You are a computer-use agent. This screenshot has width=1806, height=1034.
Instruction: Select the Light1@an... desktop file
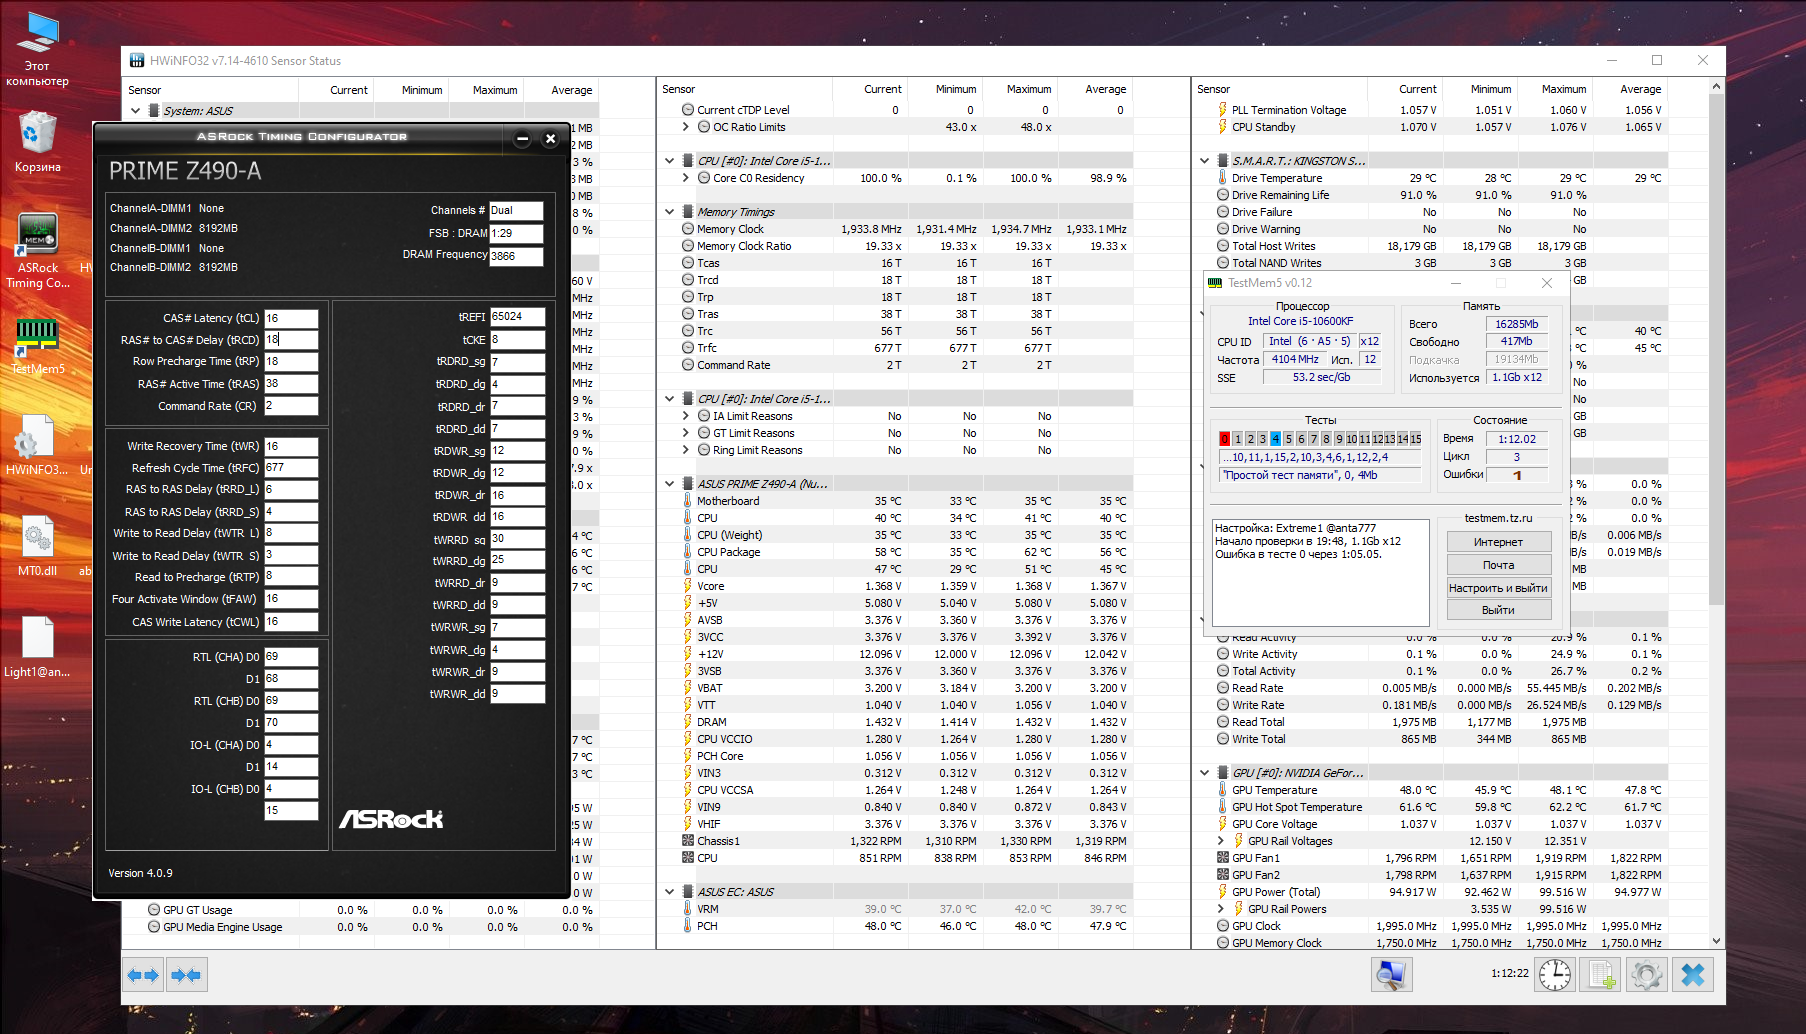tap(38, 647)
